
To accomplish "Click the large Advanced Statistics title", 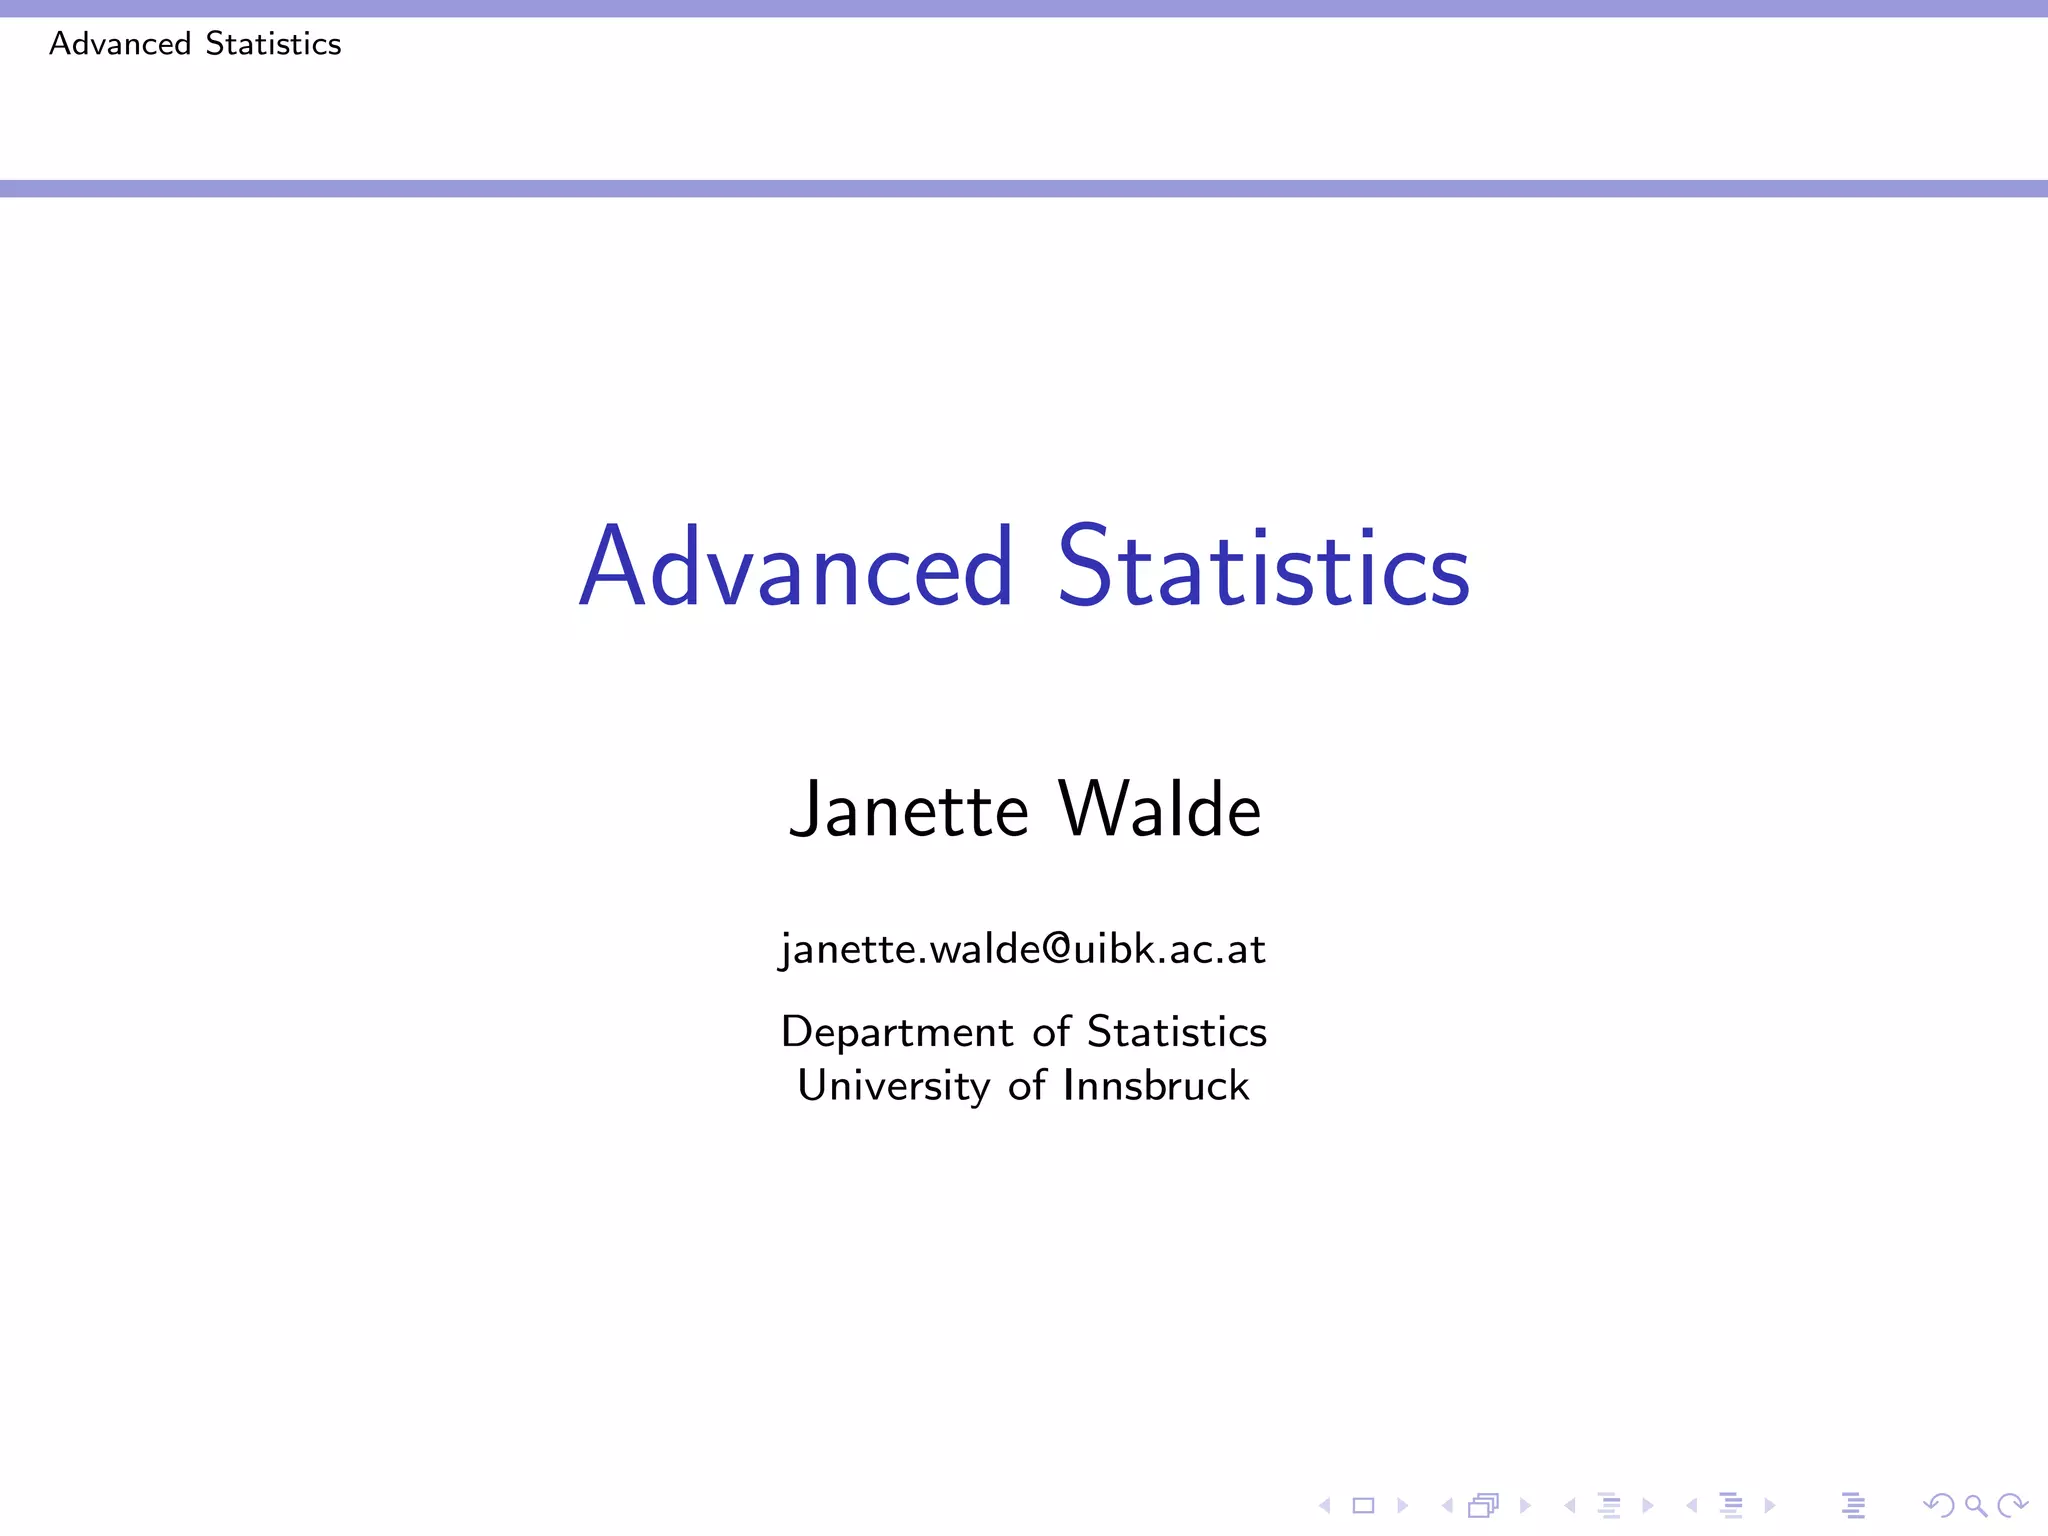I will 1024,566.
